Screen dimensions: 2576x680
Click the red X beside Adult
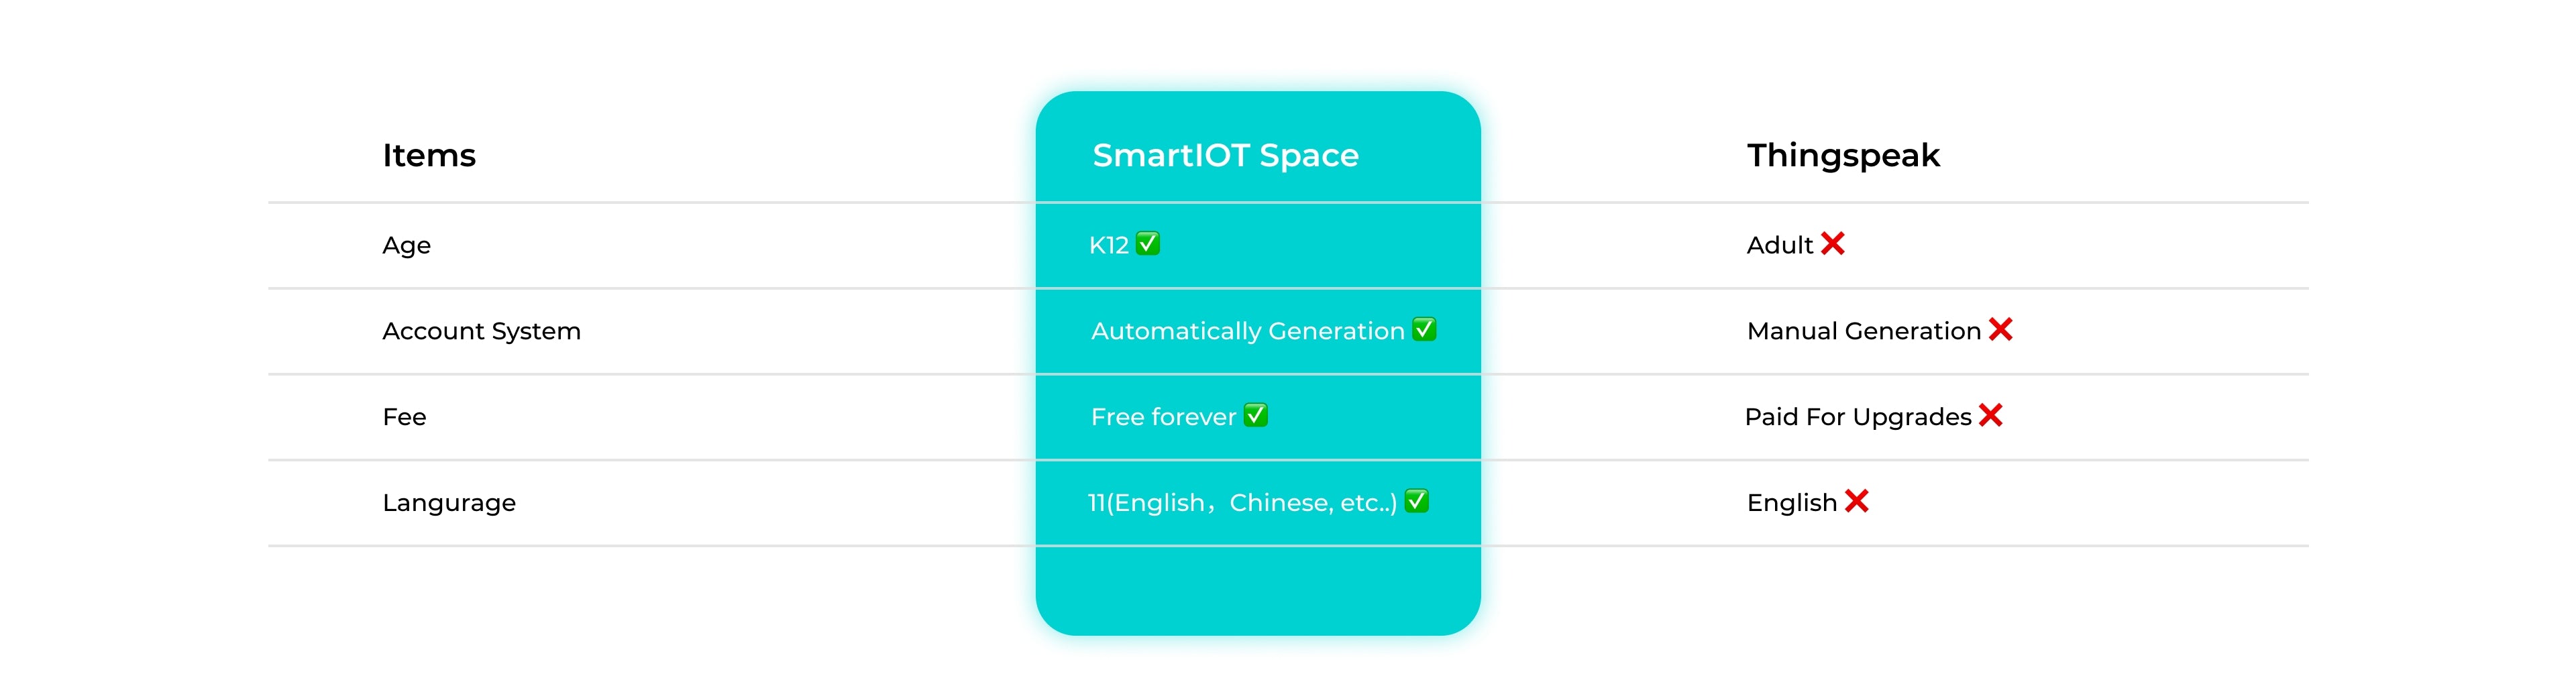pyautogui.click(x=1832, y=244)
